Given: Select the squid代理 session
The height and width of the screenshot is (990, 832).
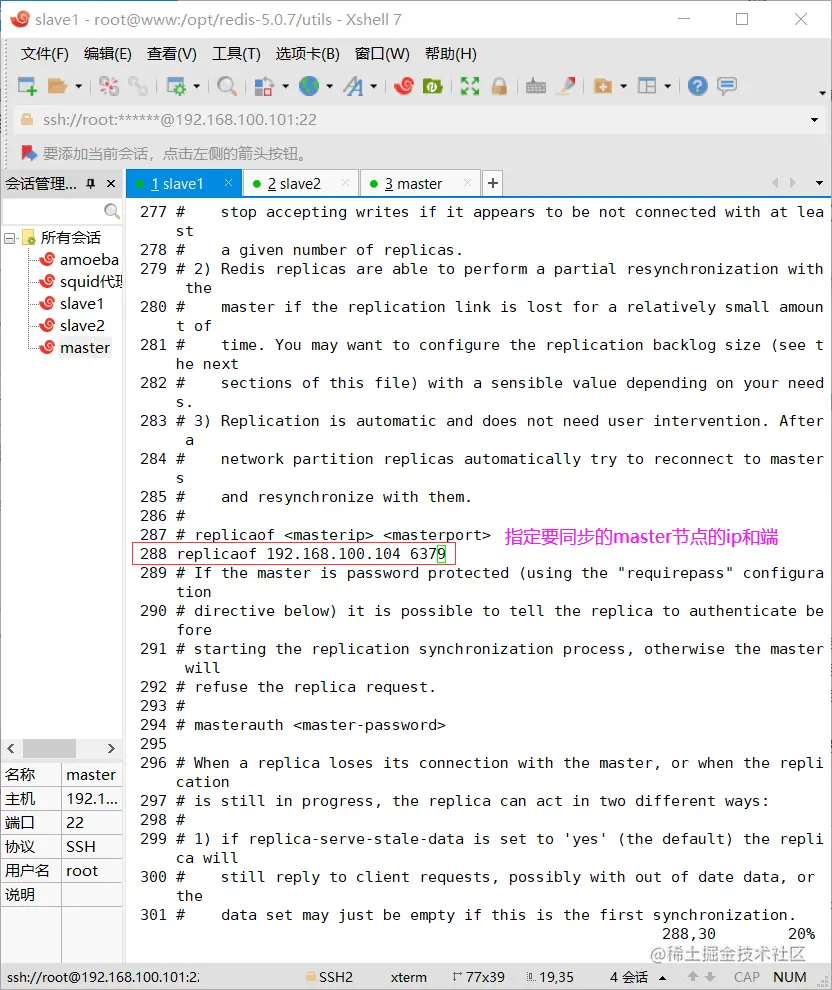Looking at the screenshot, I should pyautogui.click(x=90, y=282).
